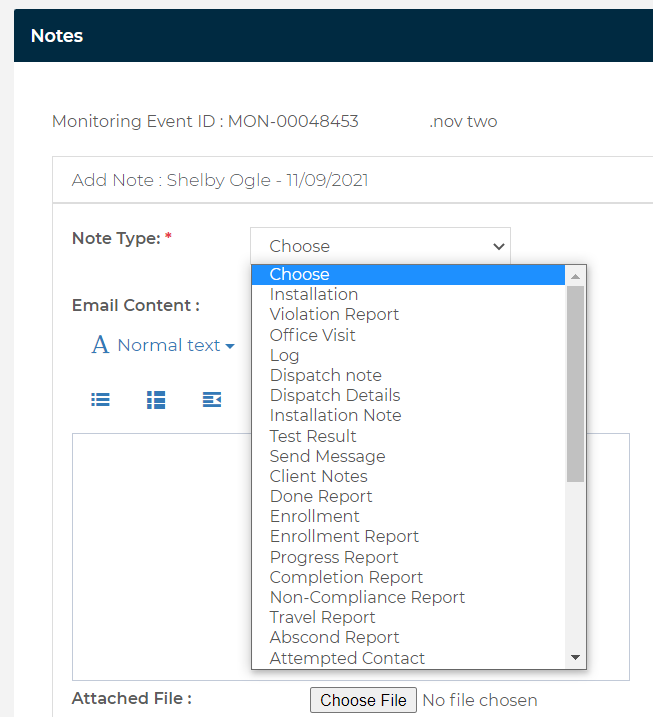Click the dropdown list scroll-down arrow
This screenshot has height=717, width=653.
click(575, 658)
